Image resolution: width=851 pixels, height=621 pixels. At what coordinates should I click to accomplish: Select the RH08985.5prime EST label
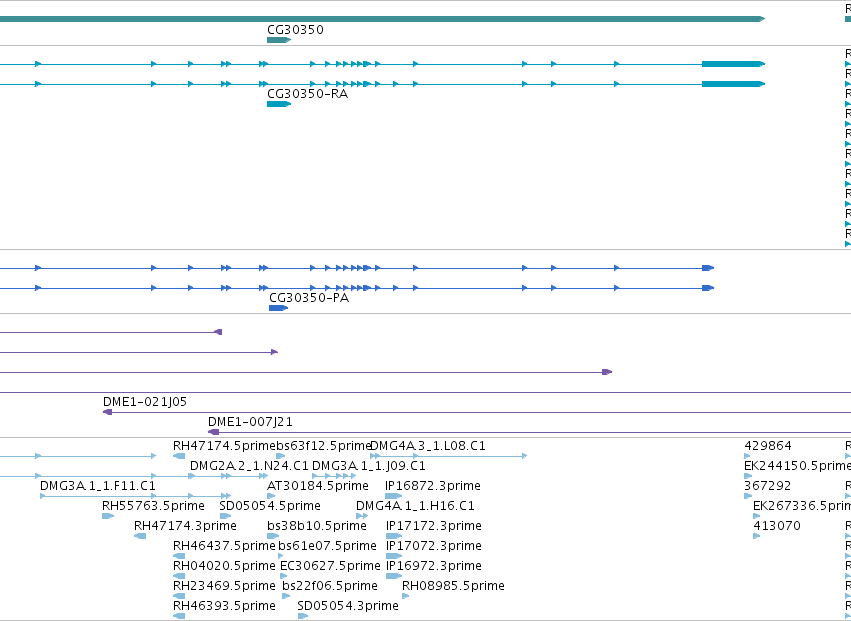453,586
